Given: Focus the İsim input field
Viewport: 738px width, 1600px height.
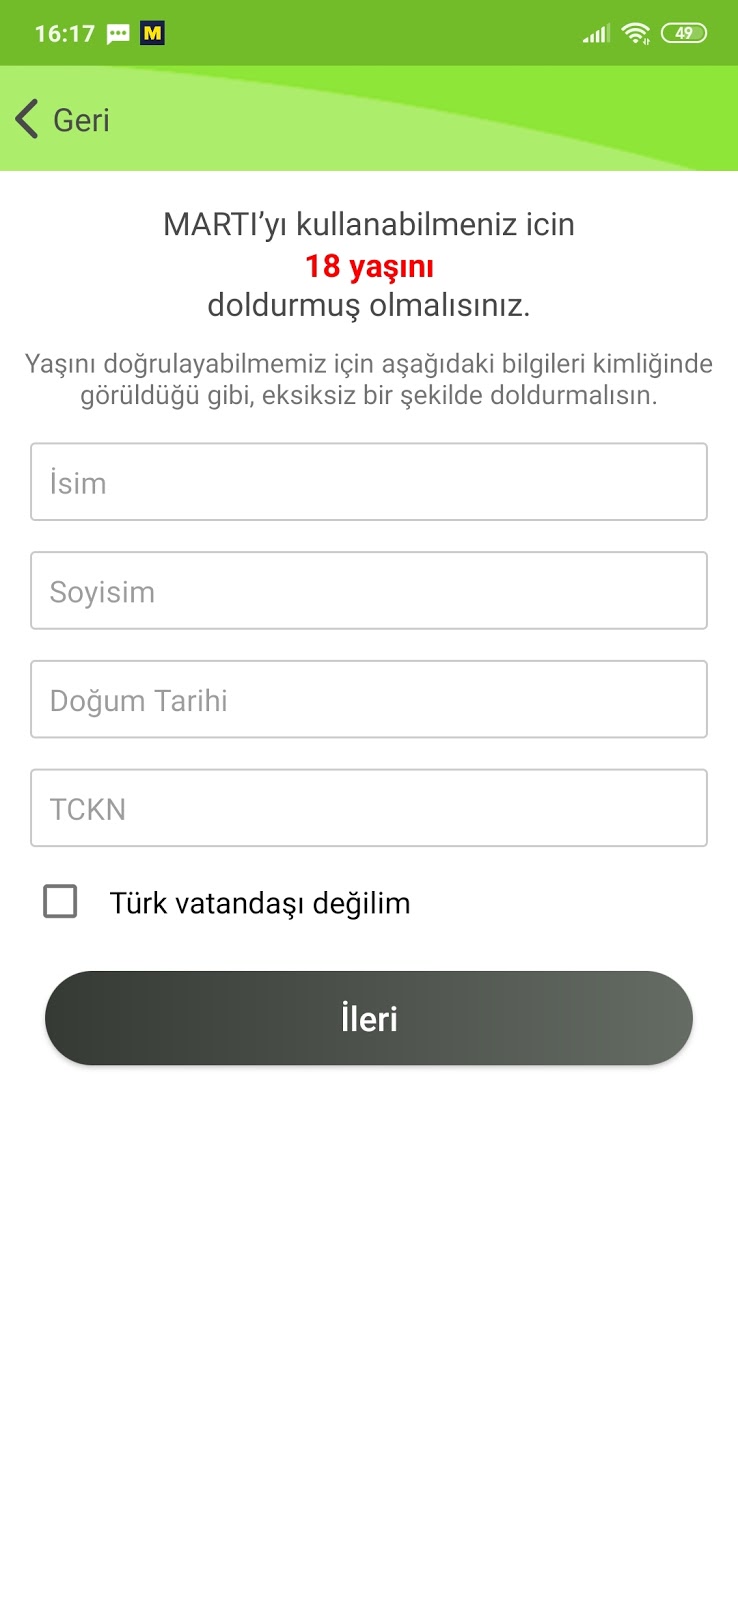Looking at the screenshot, I should (369, 482).
